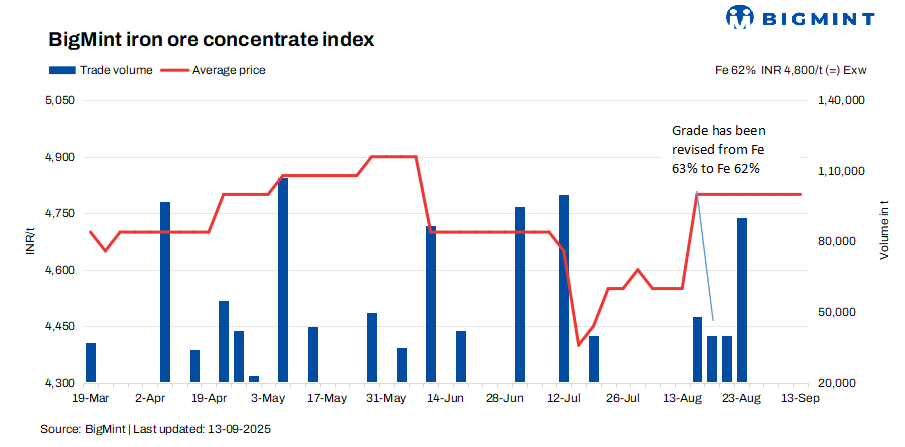Screen dimensions: 905x447
Task: Select the chart title BigMint iron ore concentrate index
Action: [211, 41]
